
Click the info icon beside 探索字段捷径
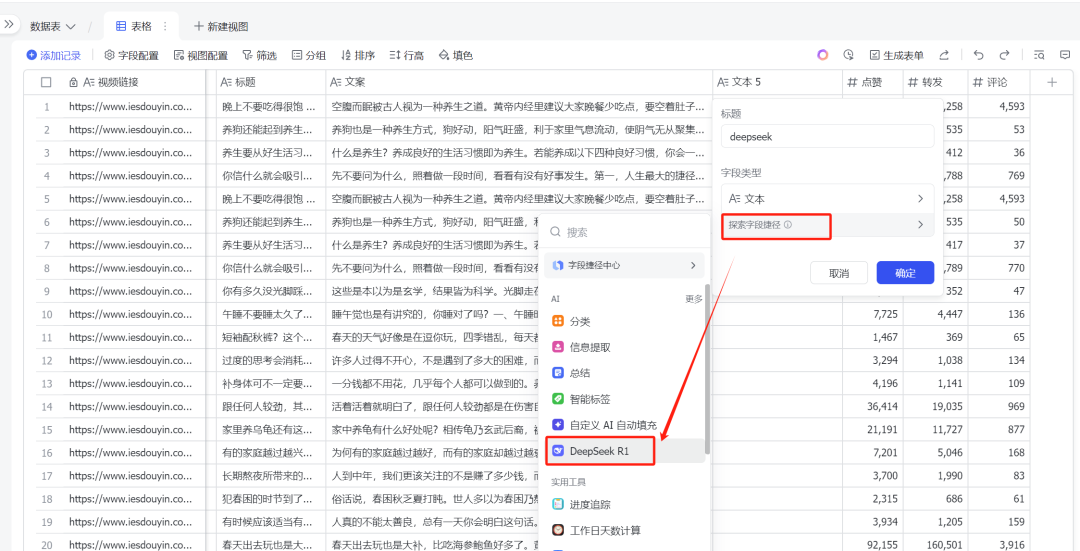coord(788,225)
